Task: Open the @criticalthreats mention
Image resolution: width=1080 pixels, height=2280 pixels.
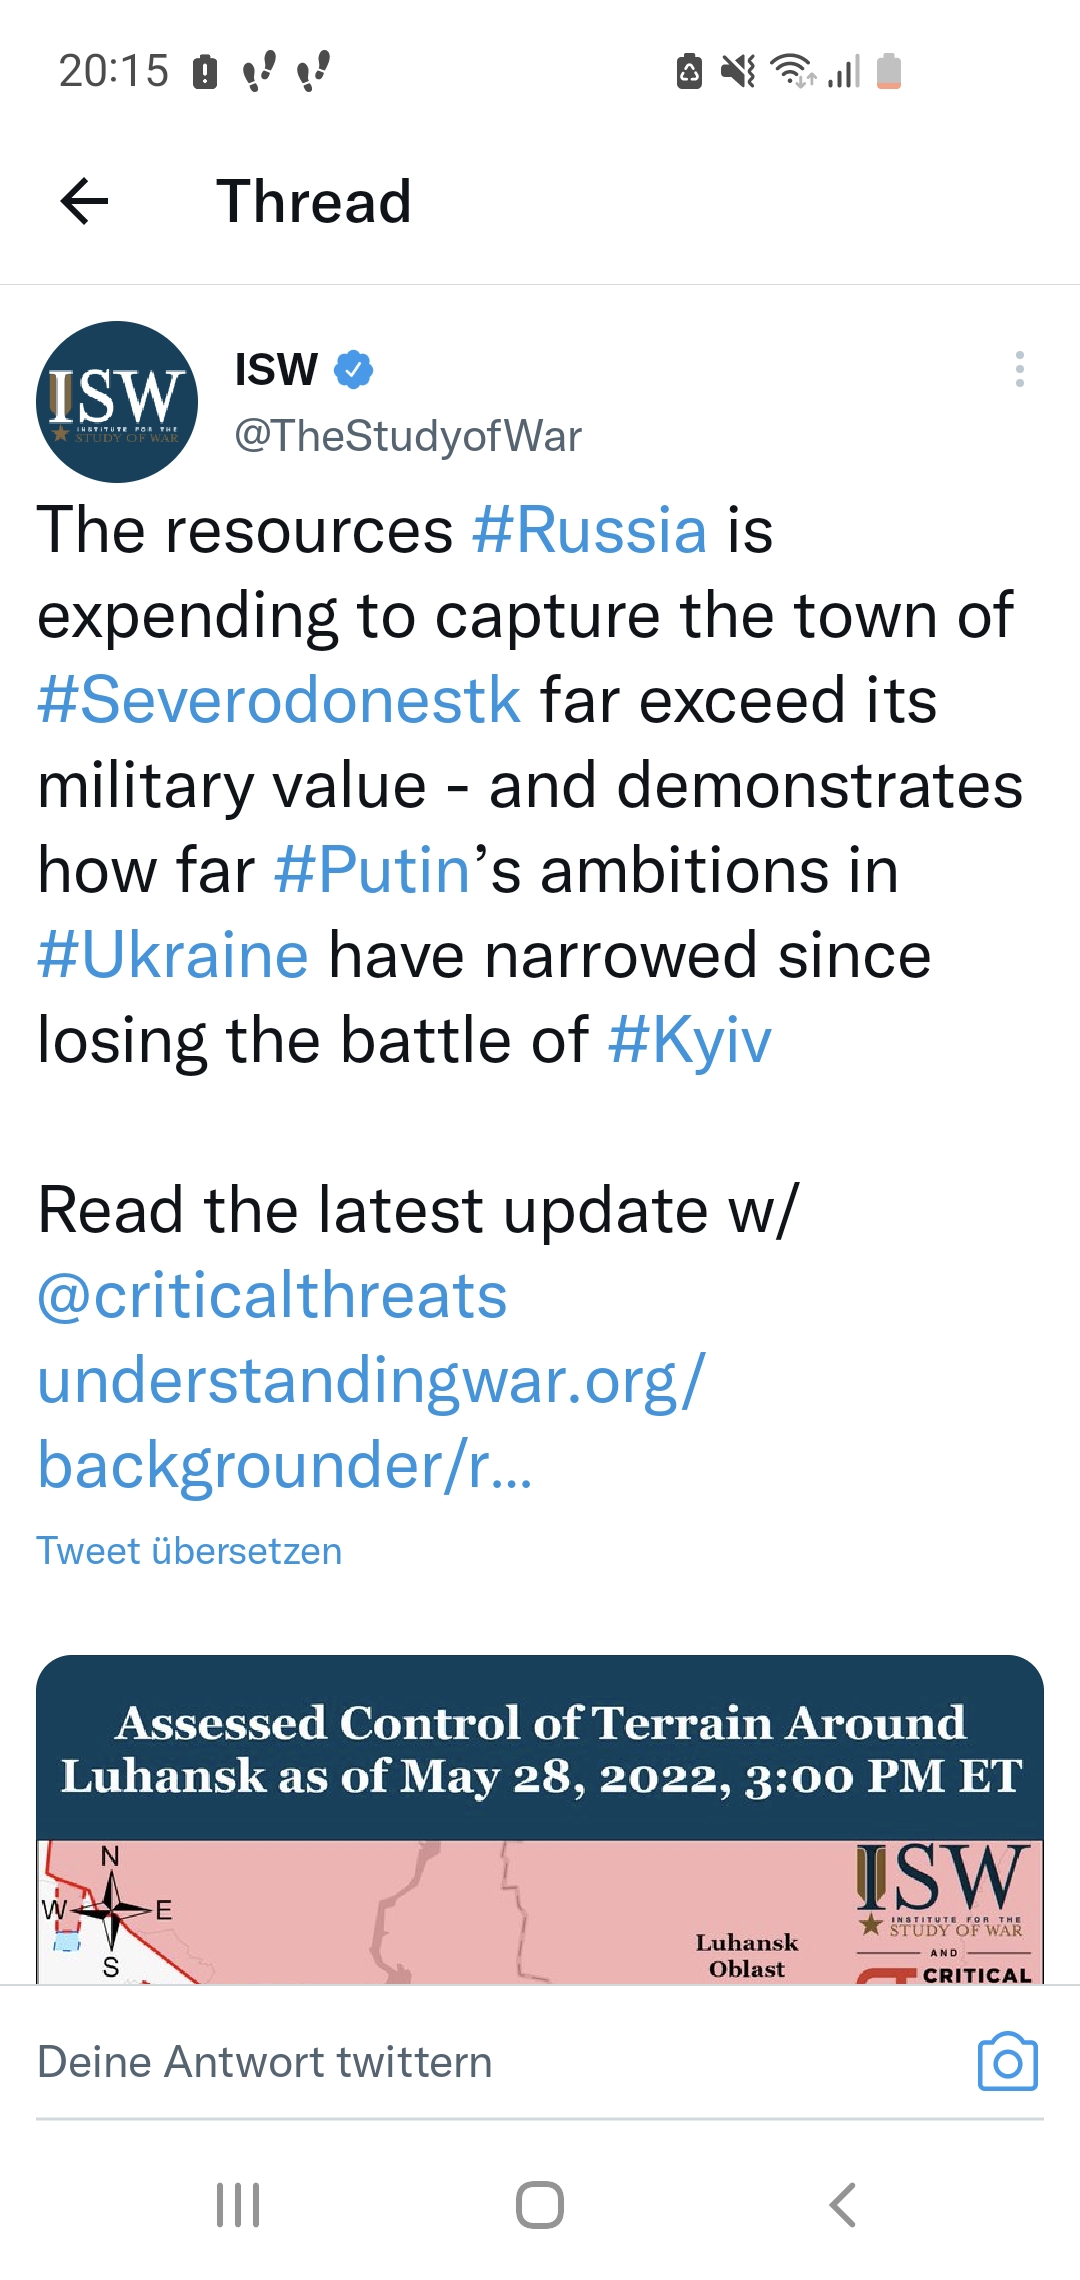Action: point(272,1296)
